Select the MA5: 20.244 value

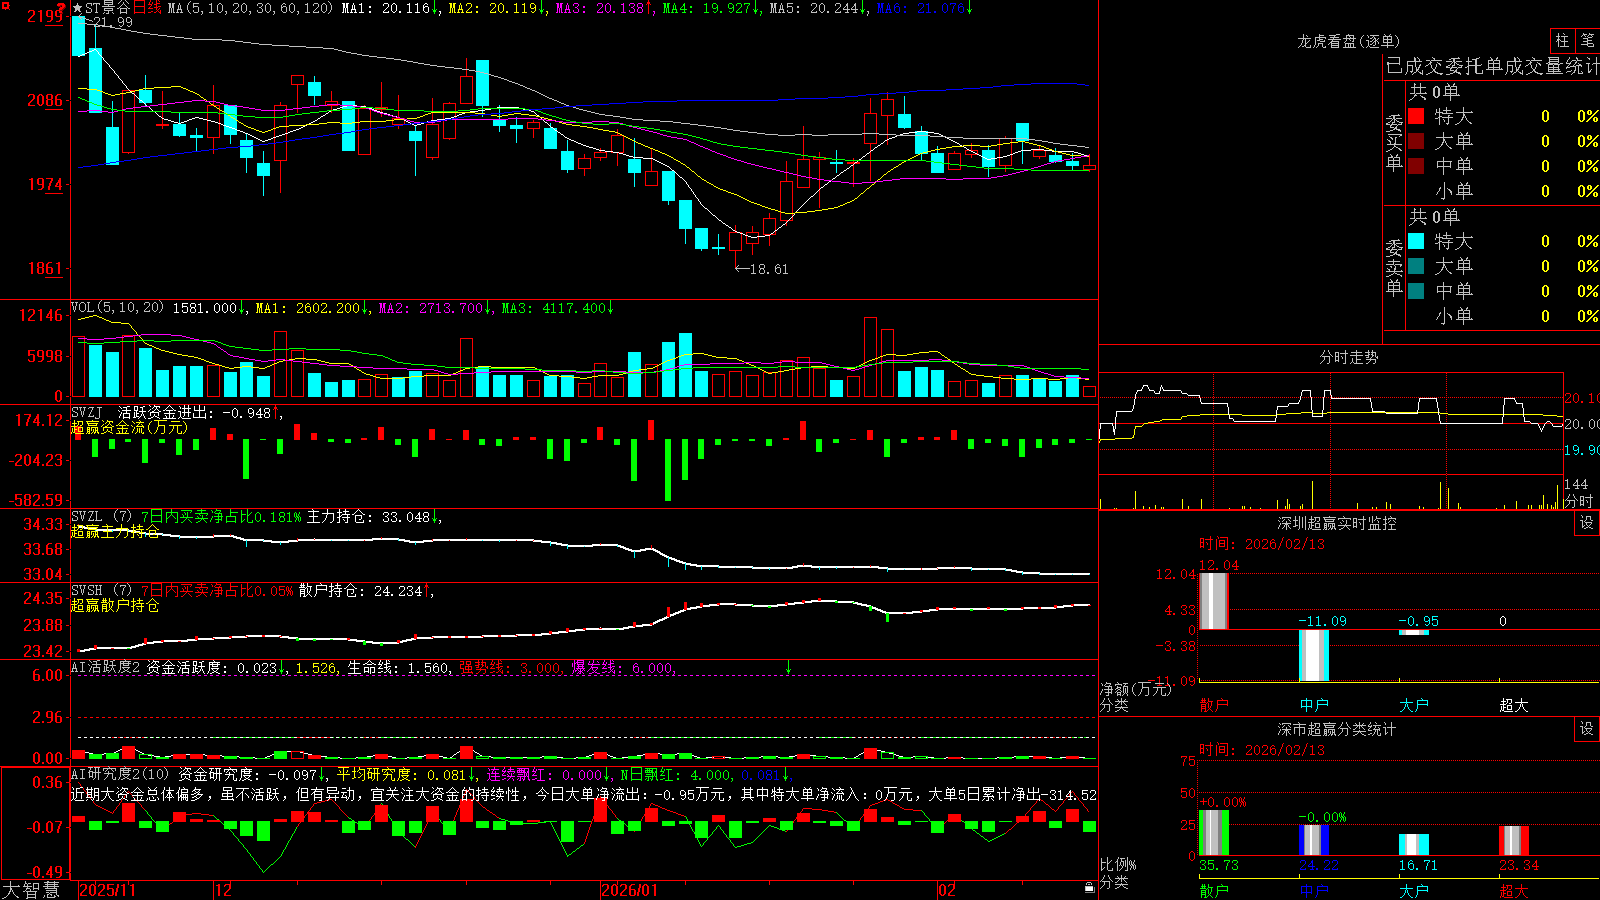[x=814, y=8]
